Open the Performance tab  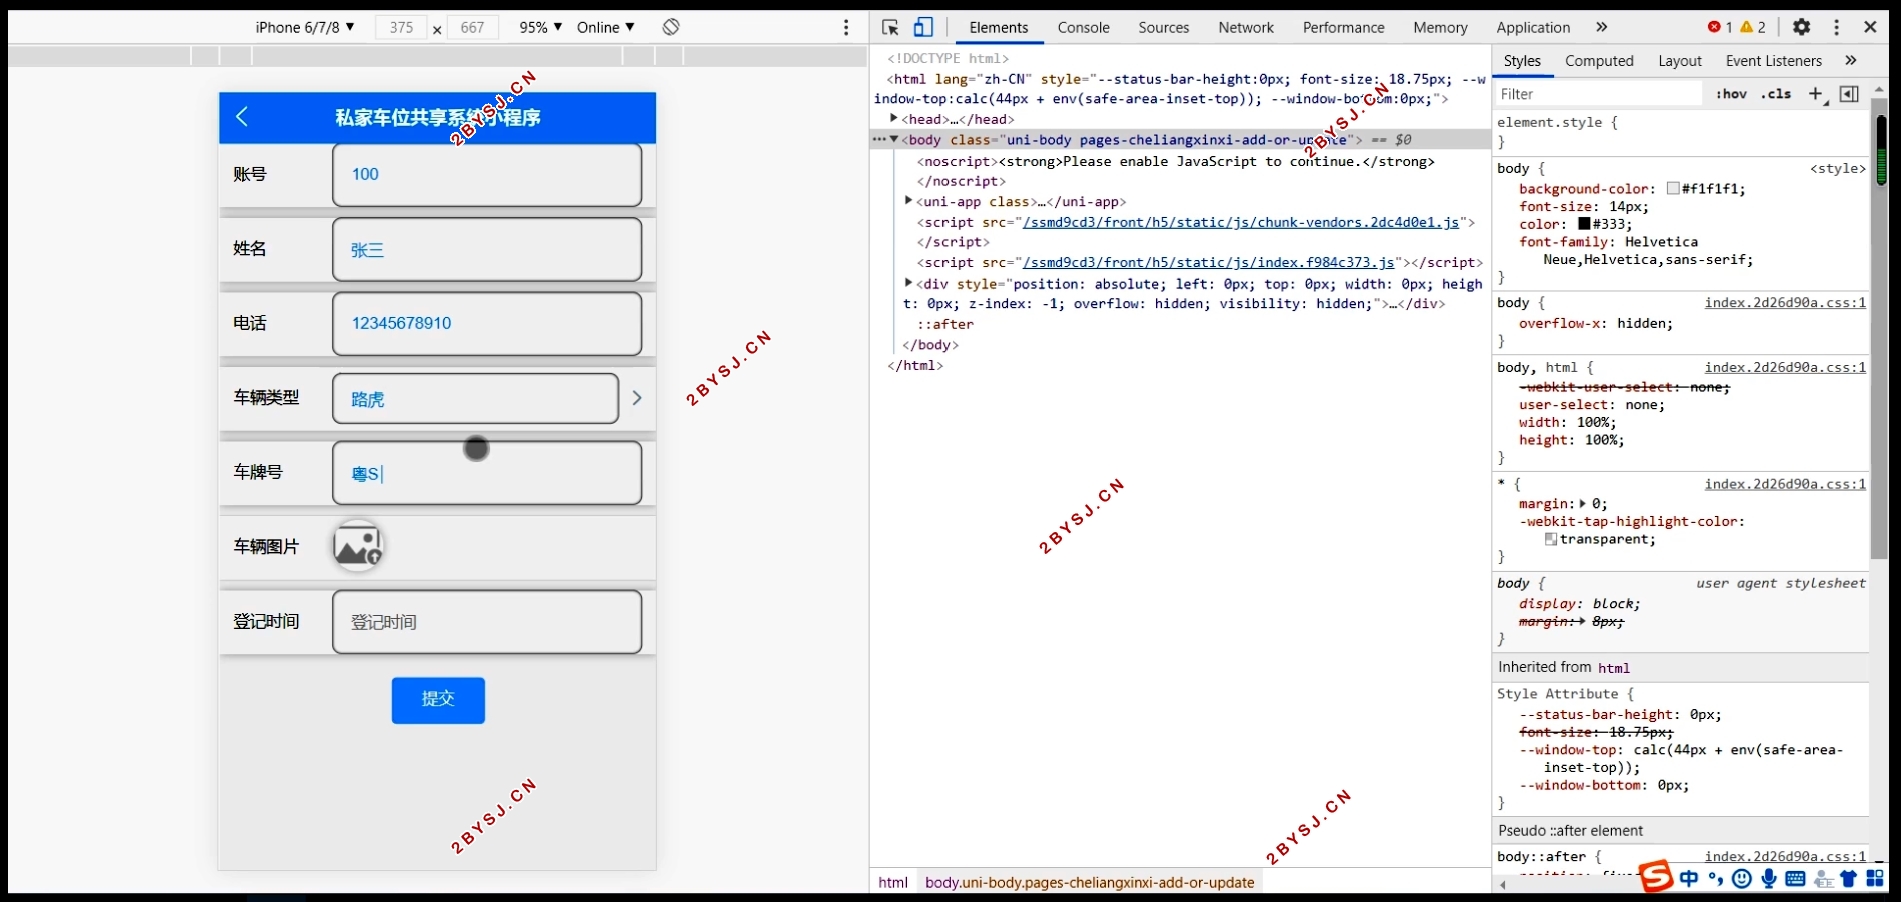point(1343,27)
